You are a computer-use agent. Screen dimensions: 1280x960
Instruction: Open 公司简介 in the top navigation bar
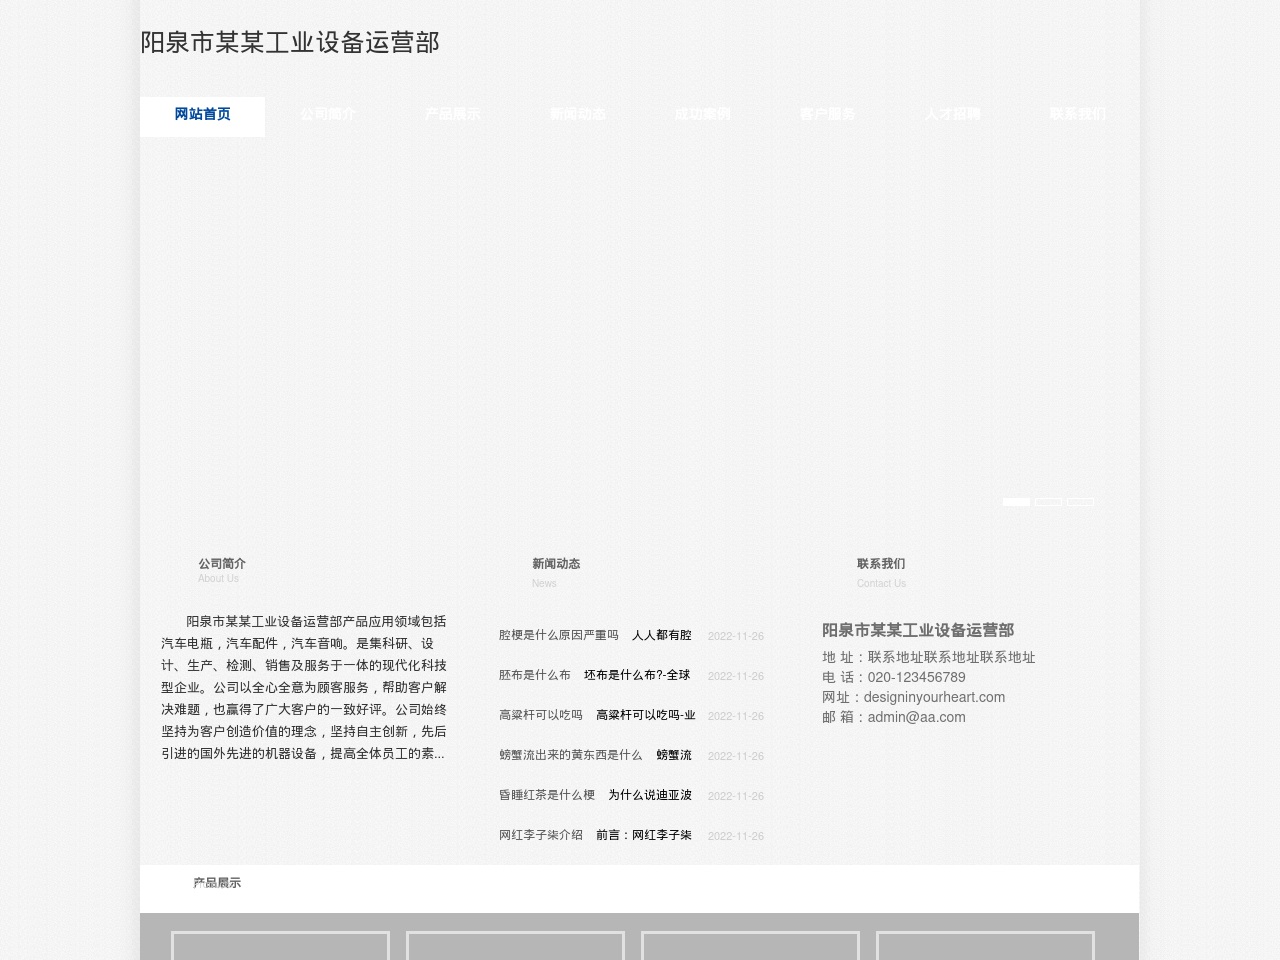(x=327, y=115)
